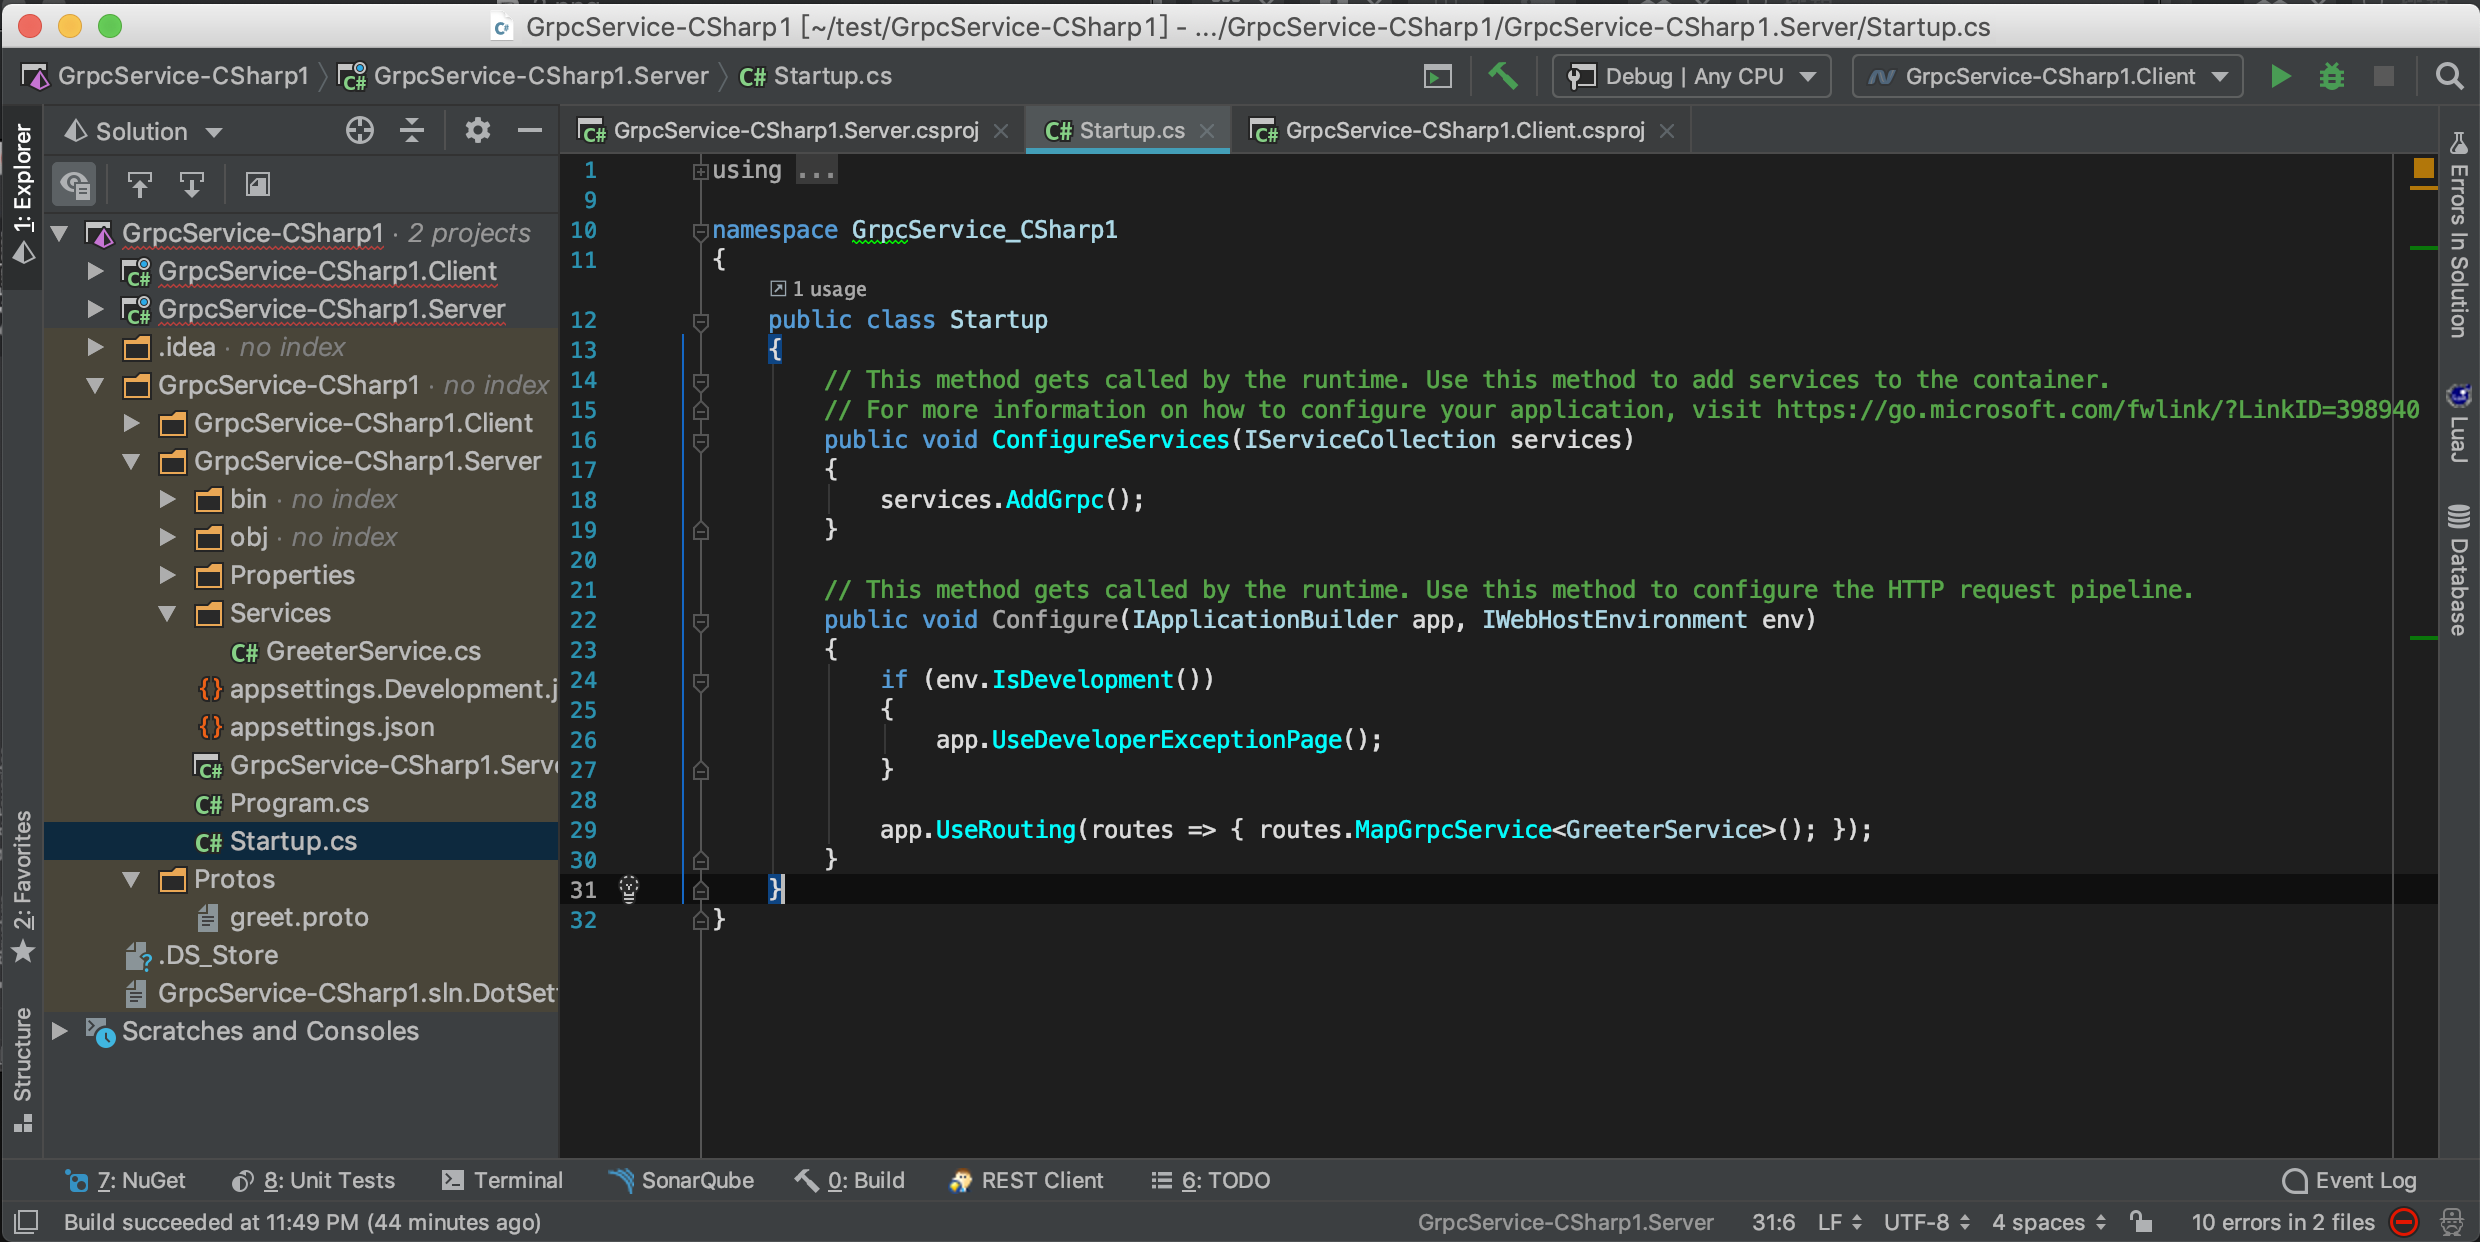Viewport: 2480px width, 1242px height.
Task: Change file encoding UTF-8 in status bar
Action: [x=1927, y=1222]
